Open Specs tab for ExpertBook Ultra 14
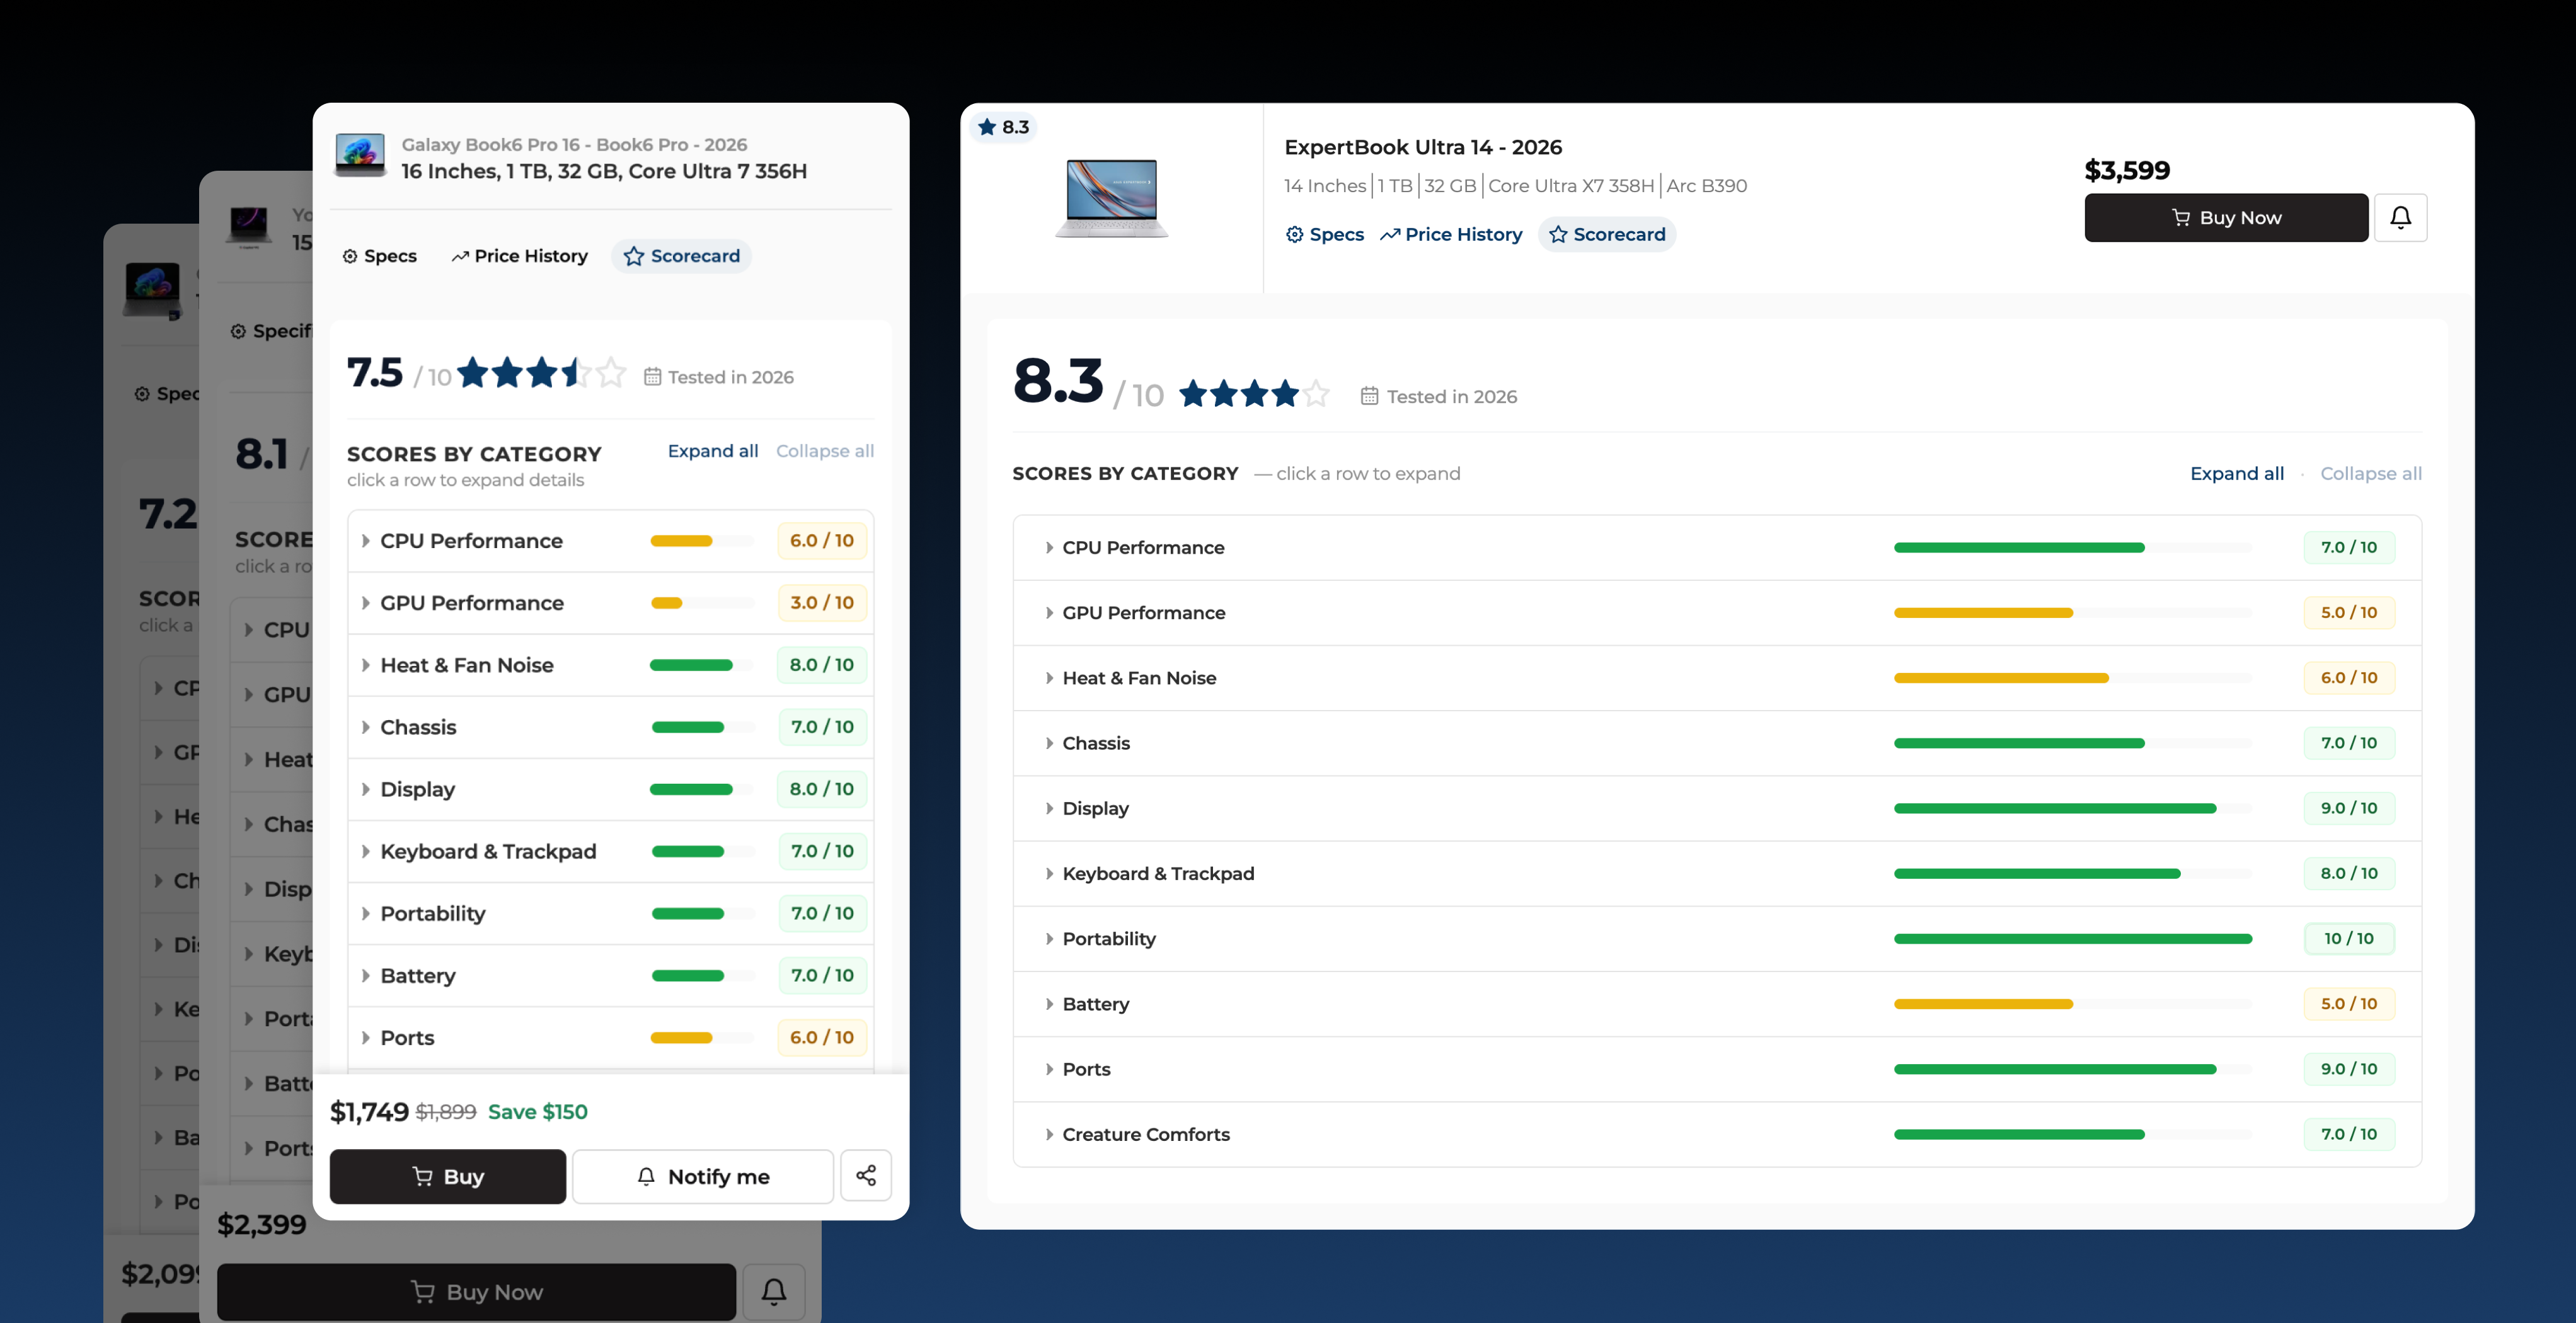 (1324, 234)
